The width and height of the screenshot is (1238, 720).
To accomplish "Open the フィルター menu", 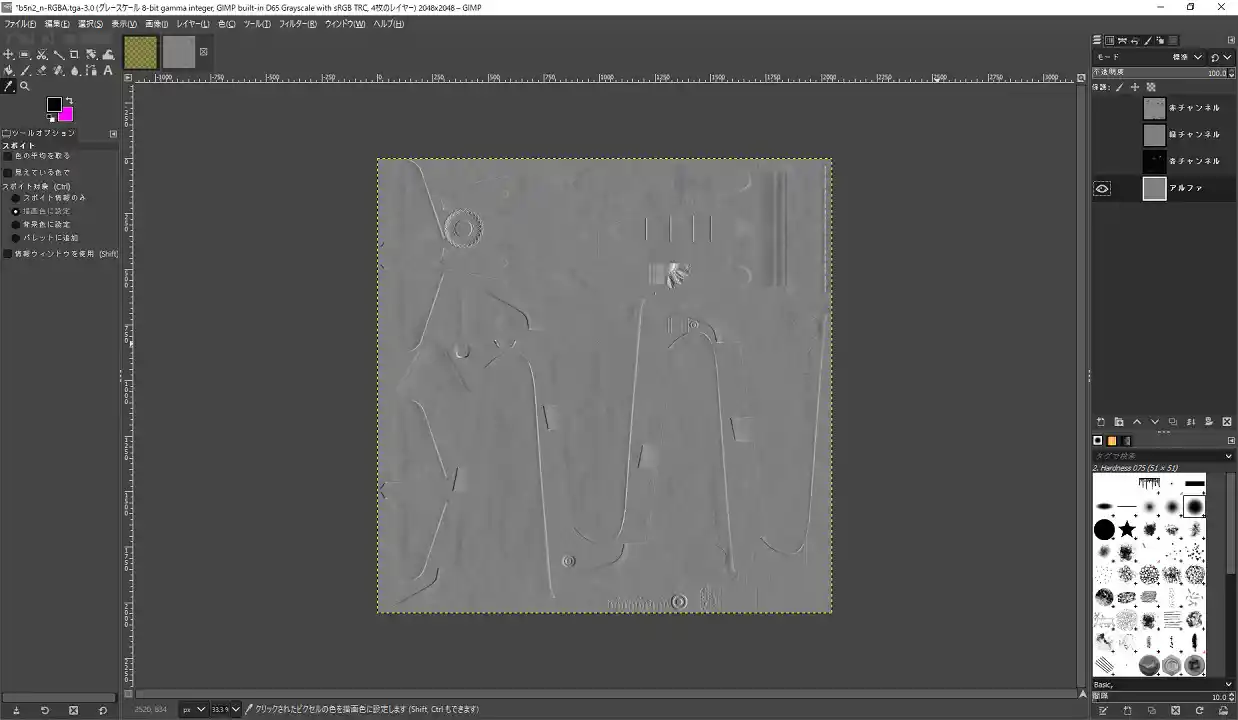I will pos(298,23).
